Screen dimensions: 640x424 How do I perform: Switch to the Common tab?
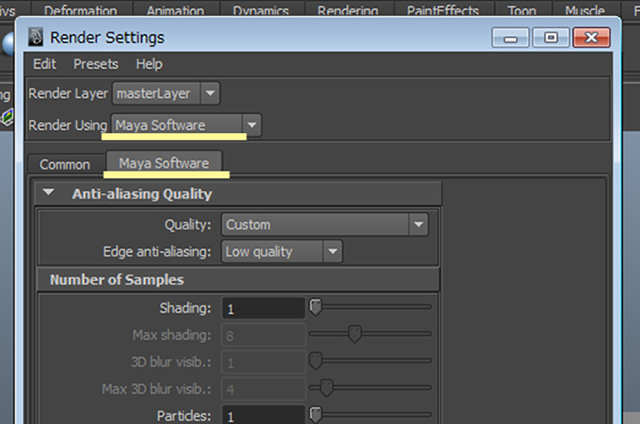point(65,164)
